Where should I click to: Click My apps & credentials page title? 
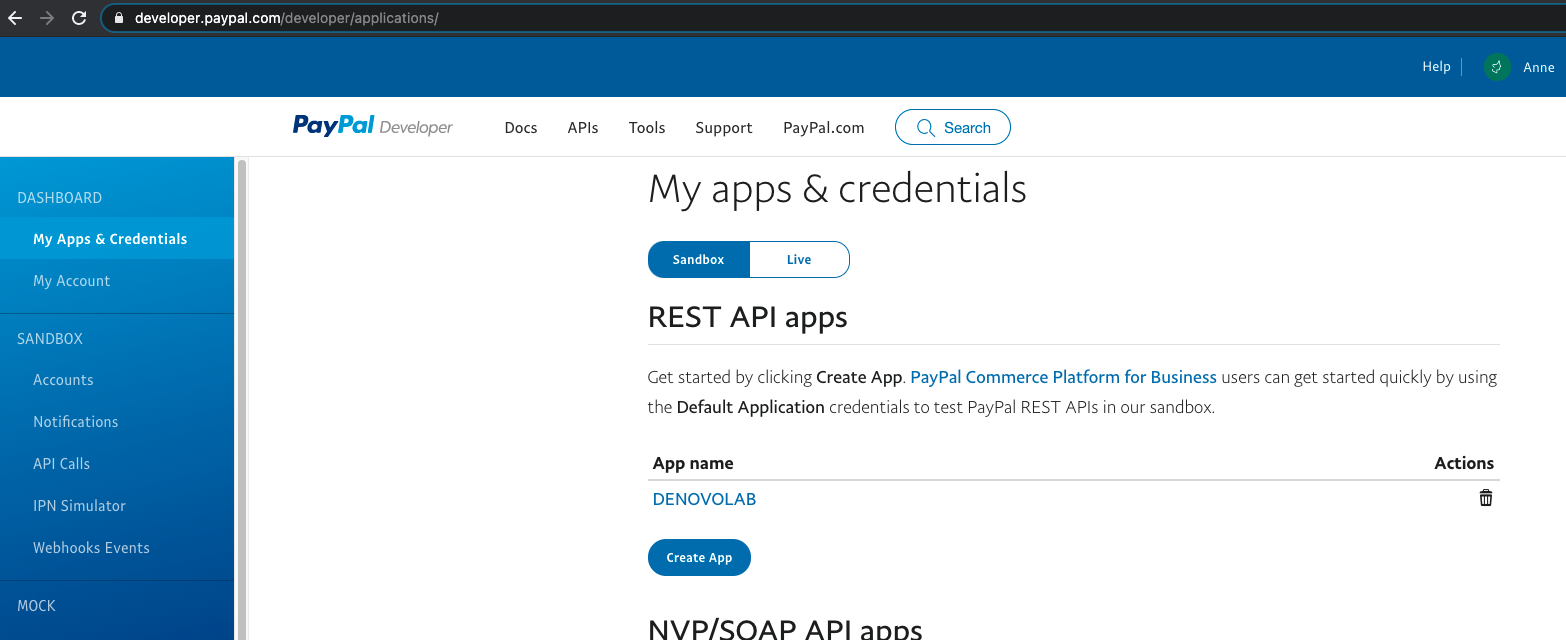[x=837, y=189]
